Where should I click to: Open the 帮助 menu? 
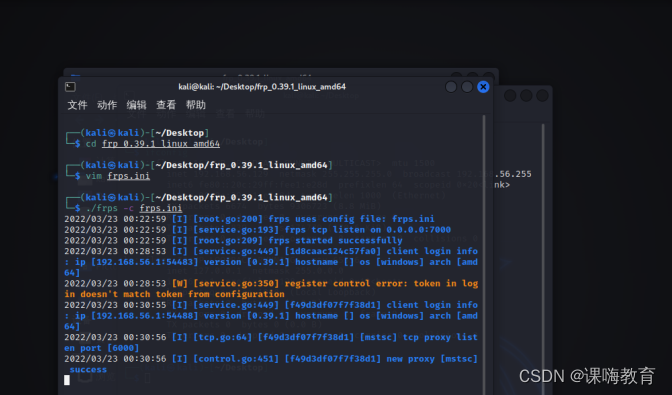click(195, 105)
